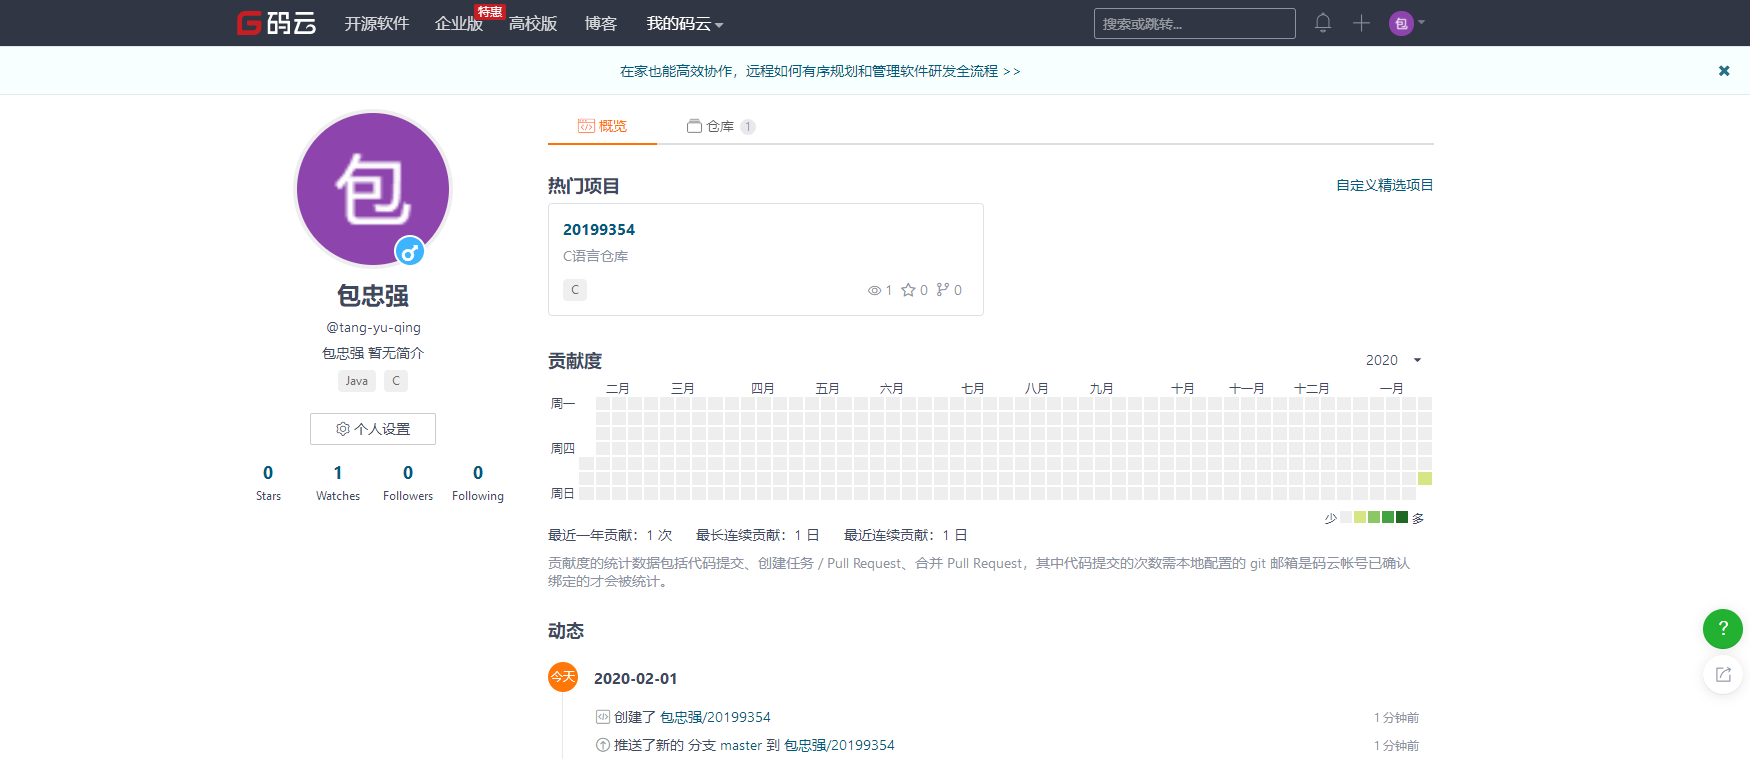Open the 2020 year dropdown
The image size is (1750, 782).
coord(1393,360)
